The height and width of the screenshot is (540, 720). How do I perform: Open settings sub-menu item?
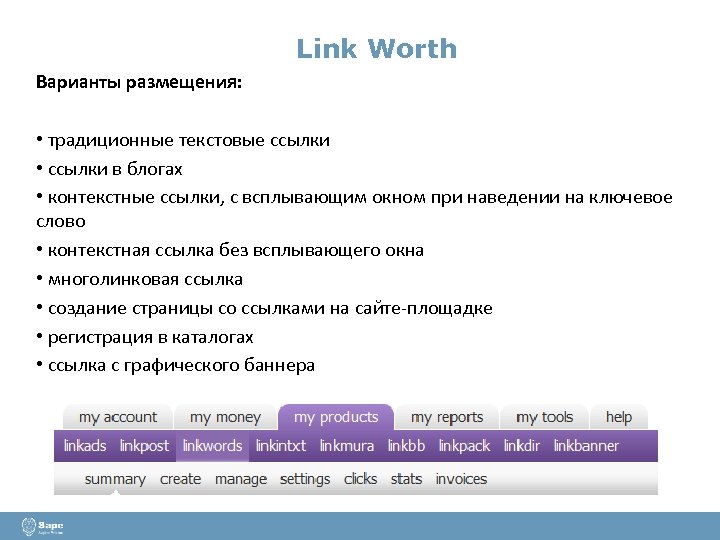(x=305, y=479)
